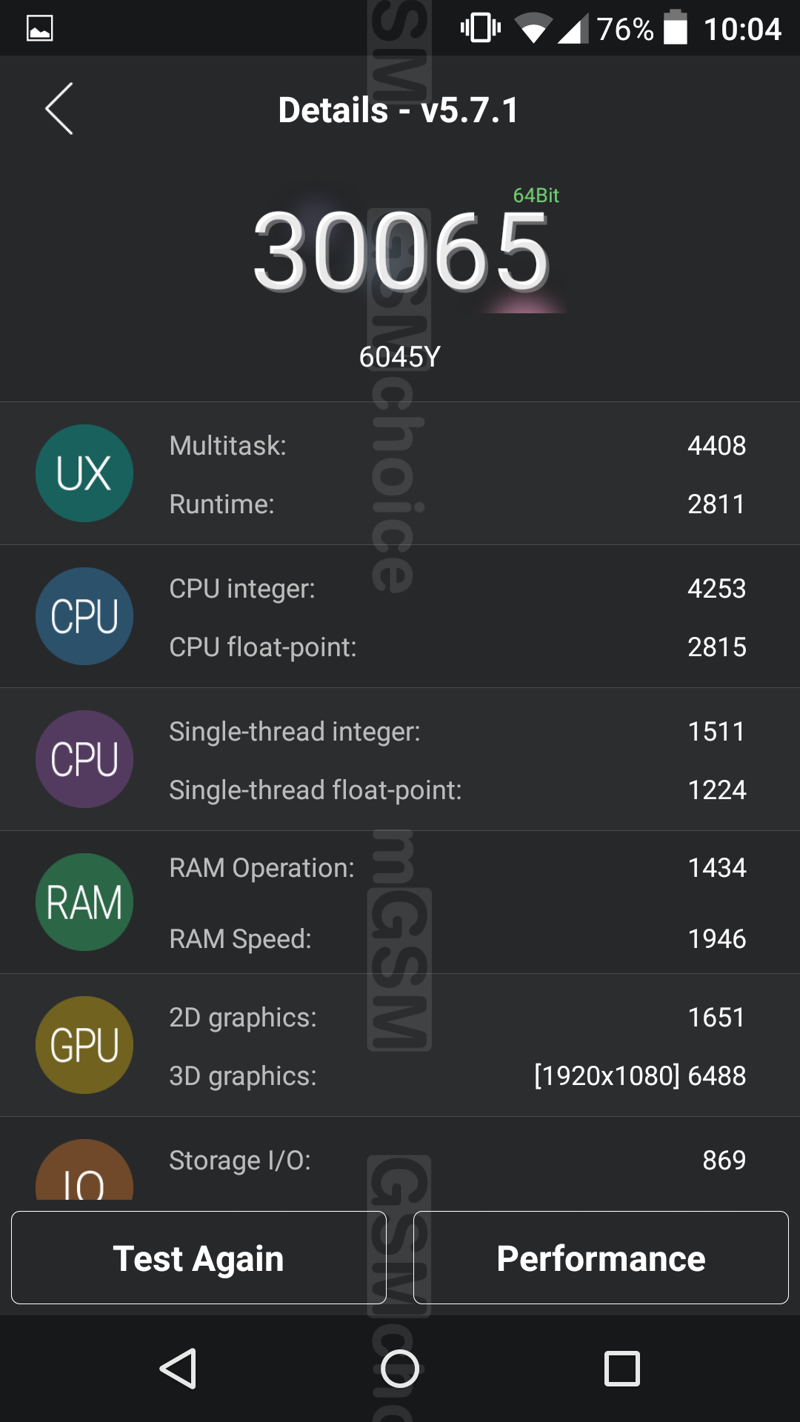800x1422 pixels.
Task: Select the Multitask score row
Action: click(457, 445)
